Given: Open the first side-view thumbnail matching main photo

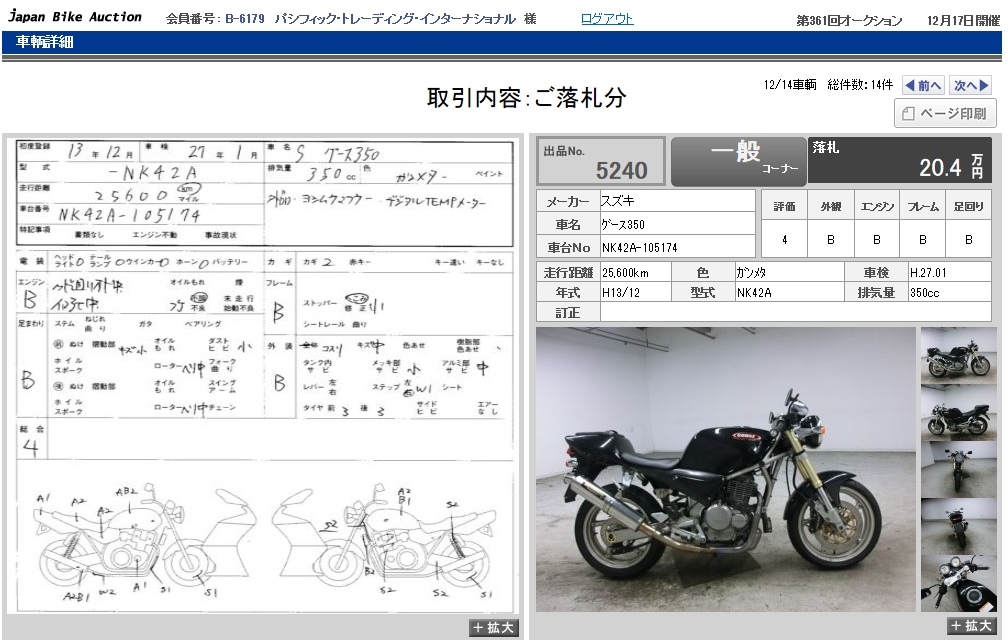Looking at the screenshot, I should (x=958, y=355).
